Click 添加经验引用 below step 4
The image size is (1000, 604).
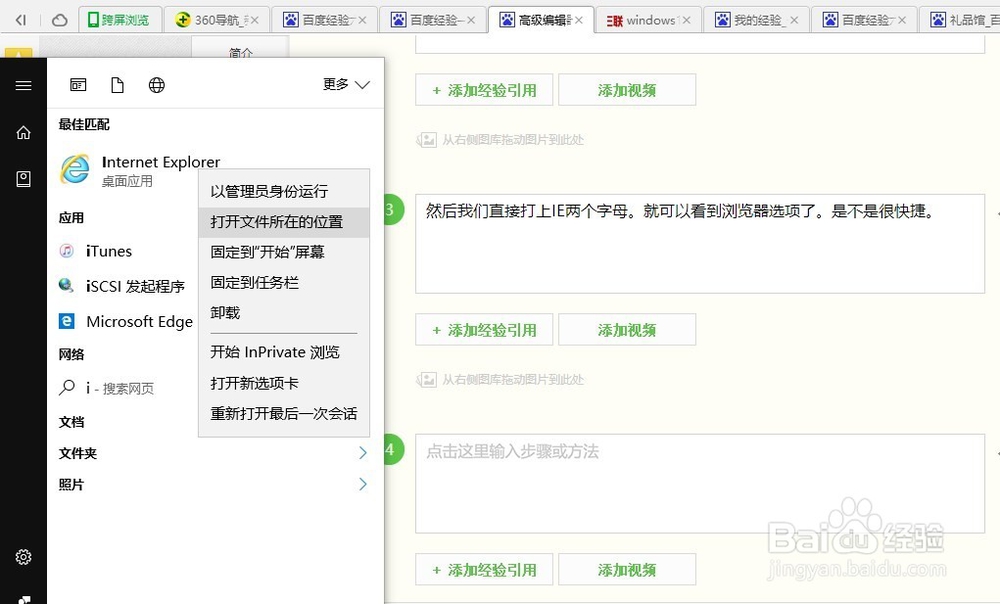point(484,570)
